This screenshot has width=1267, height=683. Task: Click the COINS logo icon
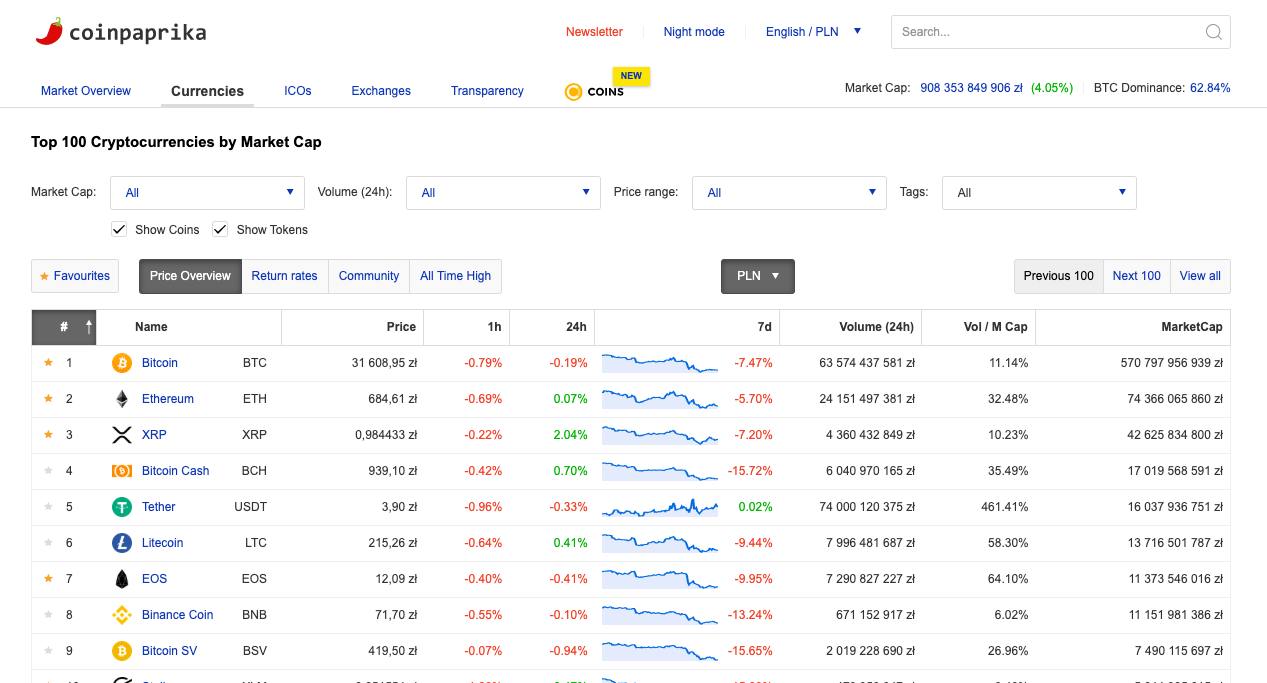tap(573, 92)
